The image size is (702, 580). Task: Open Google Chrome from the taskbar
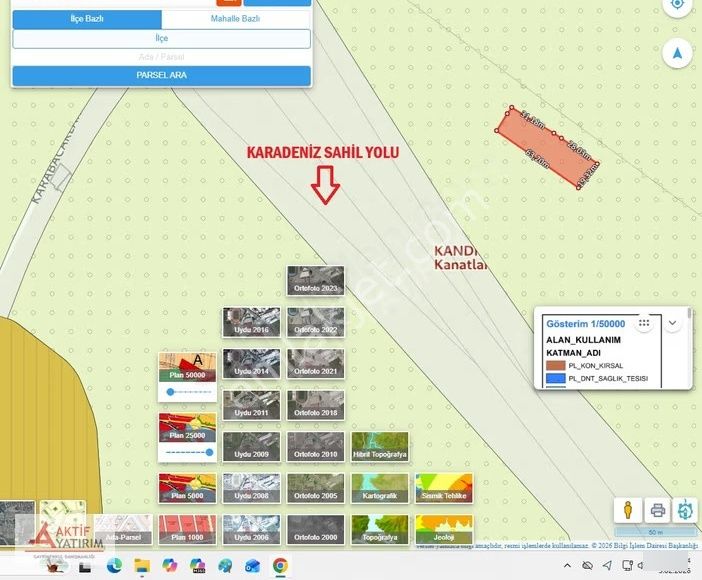pos(280,566)
